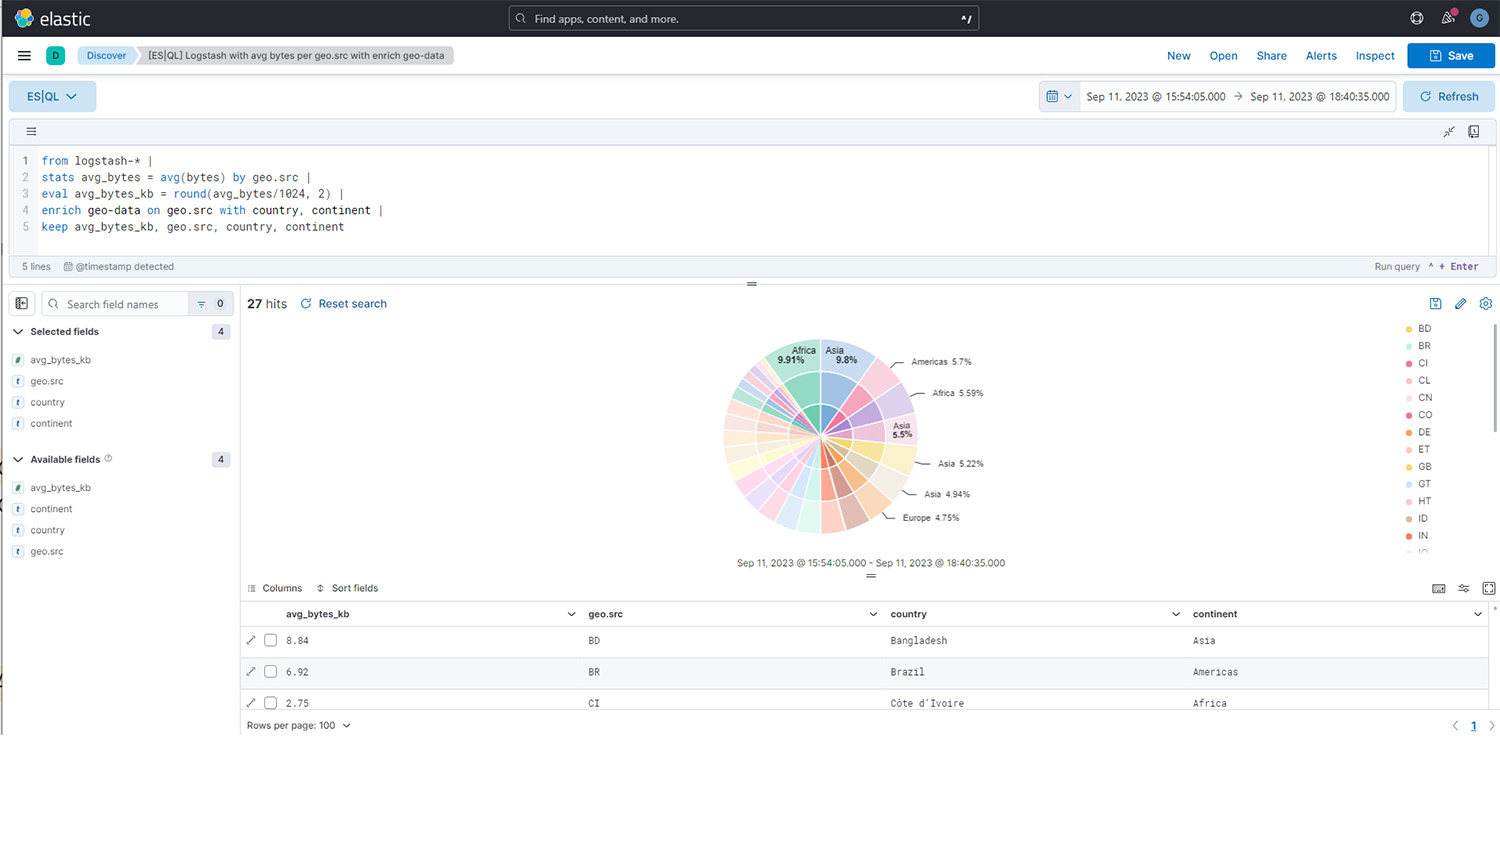Toggle the field list sidebar
Viewport: 1500px width, 844px height.
[x=22, y=304]
